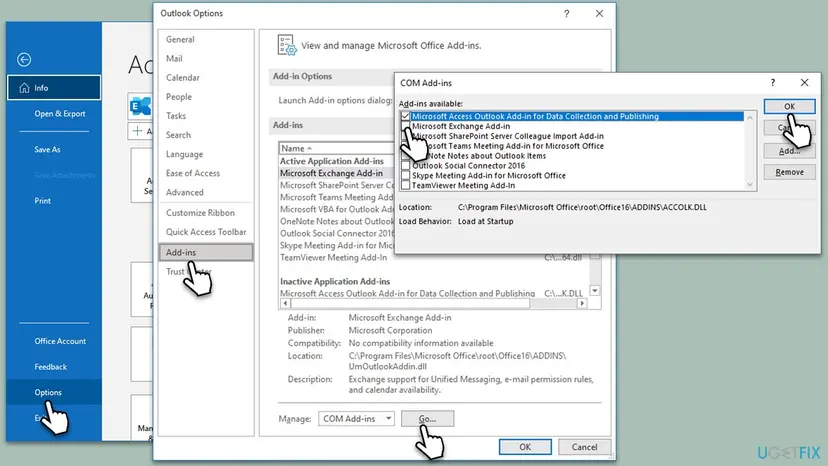The image size is (828, 466).
Task: Open Mail options category
Action: (x=174, y=59)
